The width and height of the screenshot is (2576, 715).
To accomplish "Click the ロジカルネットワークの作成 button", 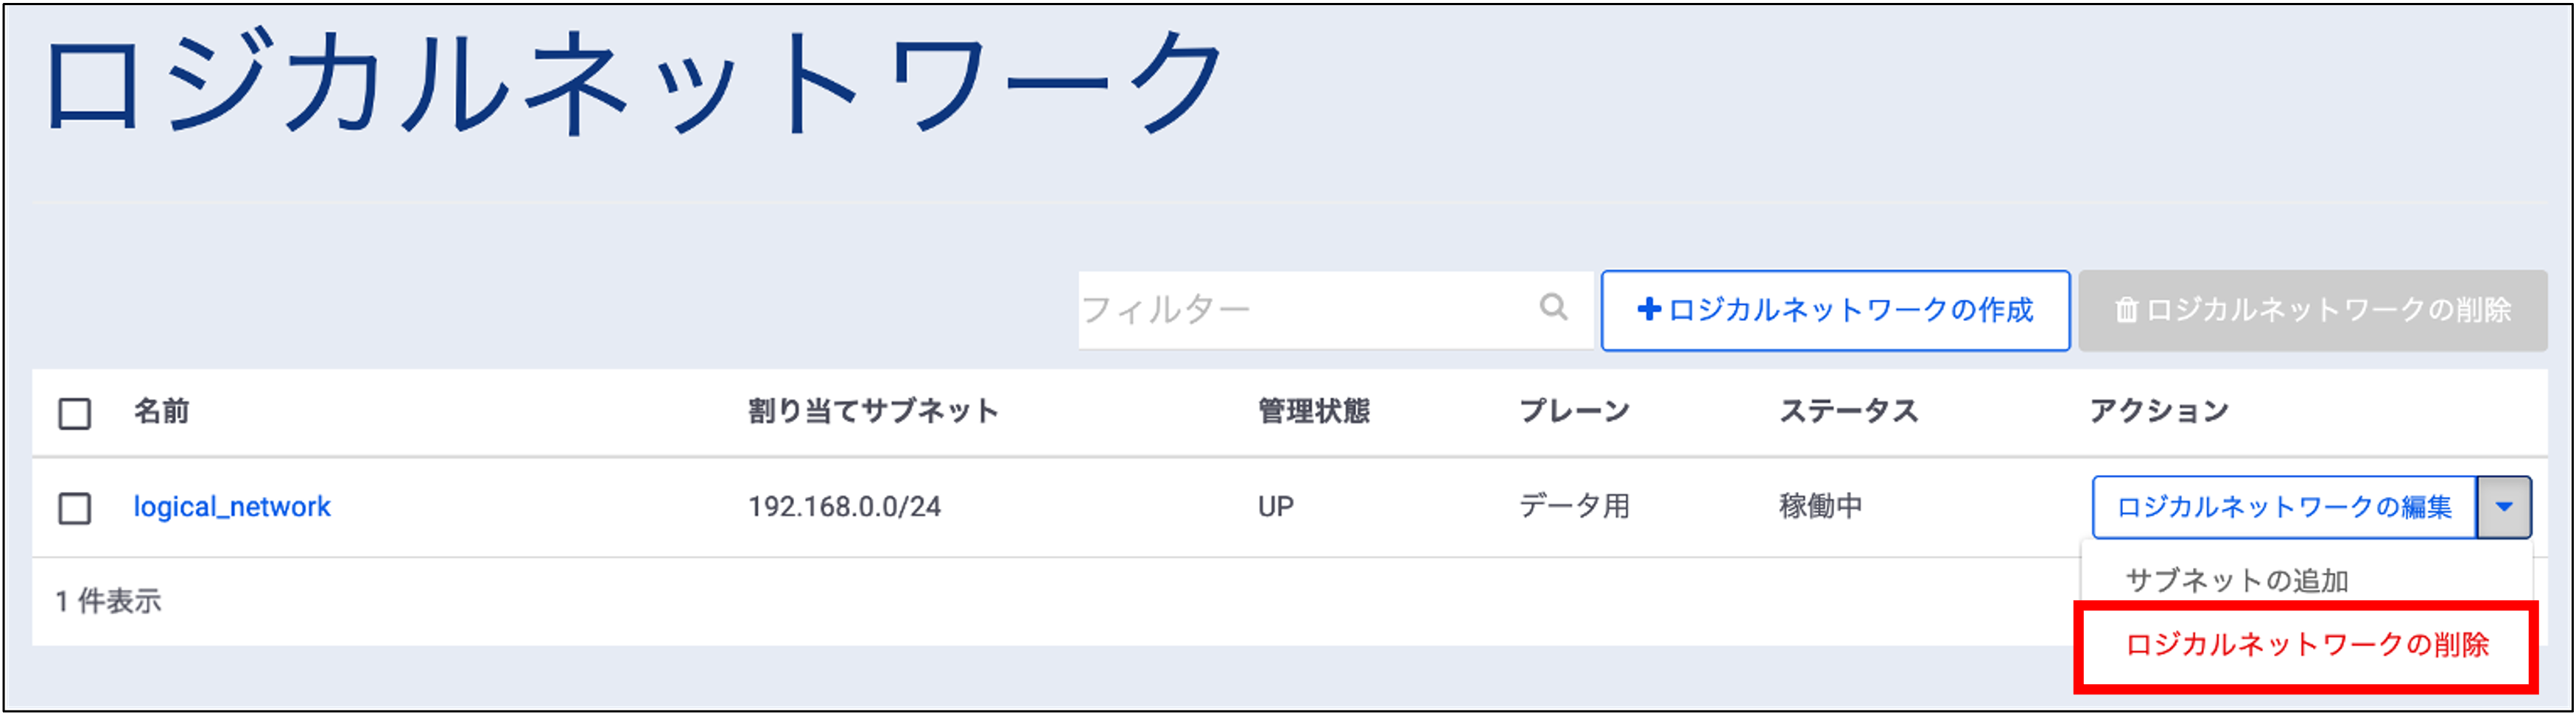I will point(1835,310).
